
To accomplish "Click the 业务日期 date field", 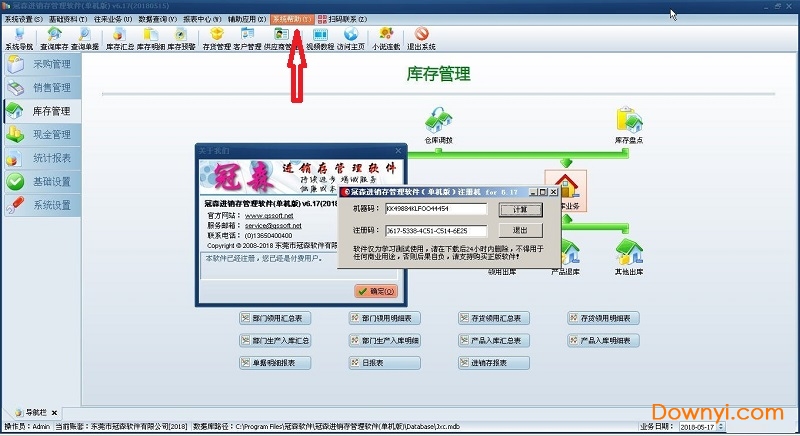I will tap(698, 426).
